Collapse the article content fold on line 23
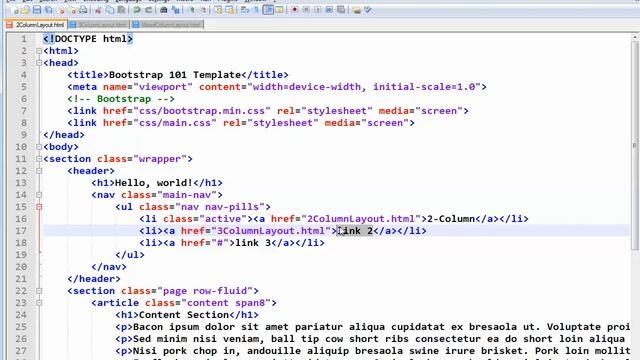Image resolution: width=640 pixels, height=360 pixels. pos(39,303)
